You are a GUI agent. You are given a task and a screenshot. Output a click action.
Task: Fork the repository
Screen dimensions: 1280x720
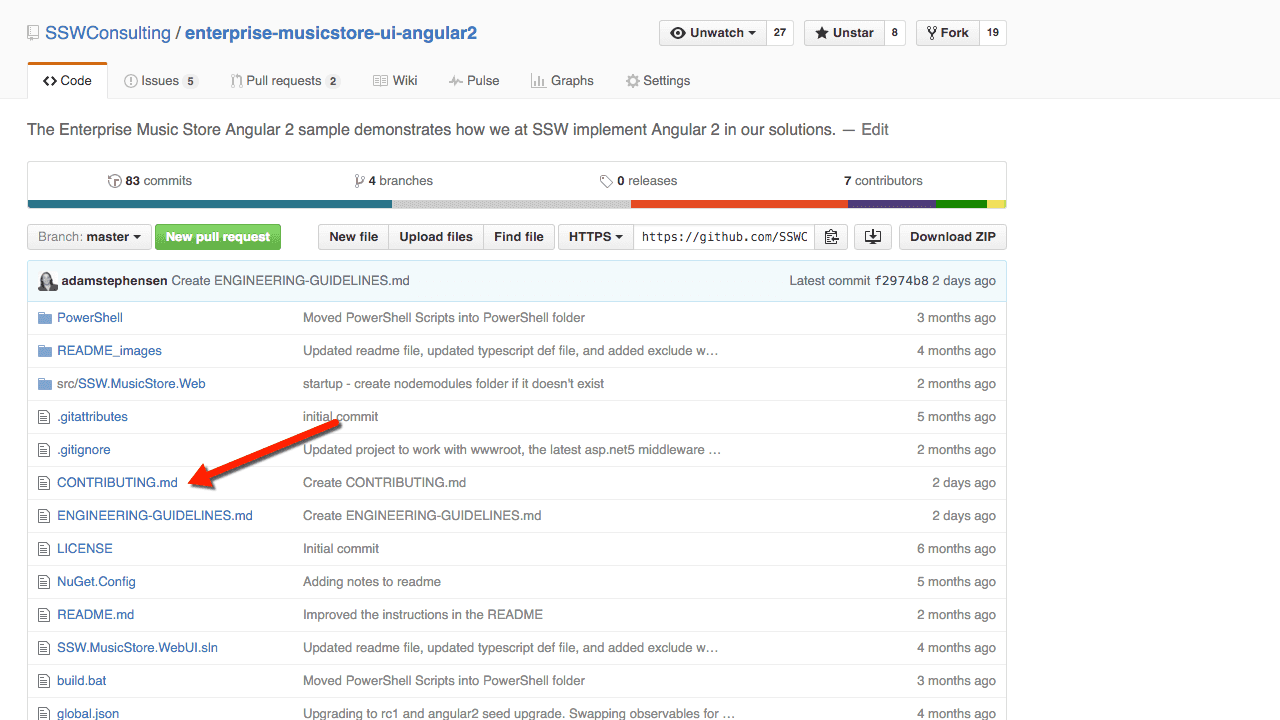click(947, 33)
